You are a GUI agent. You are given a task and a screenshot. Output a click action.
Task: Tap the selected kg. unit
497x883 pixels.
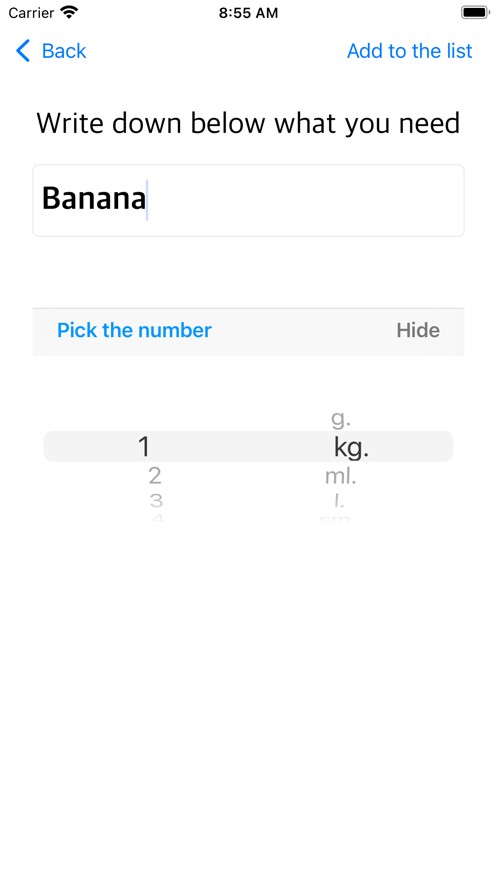point(351,447)
